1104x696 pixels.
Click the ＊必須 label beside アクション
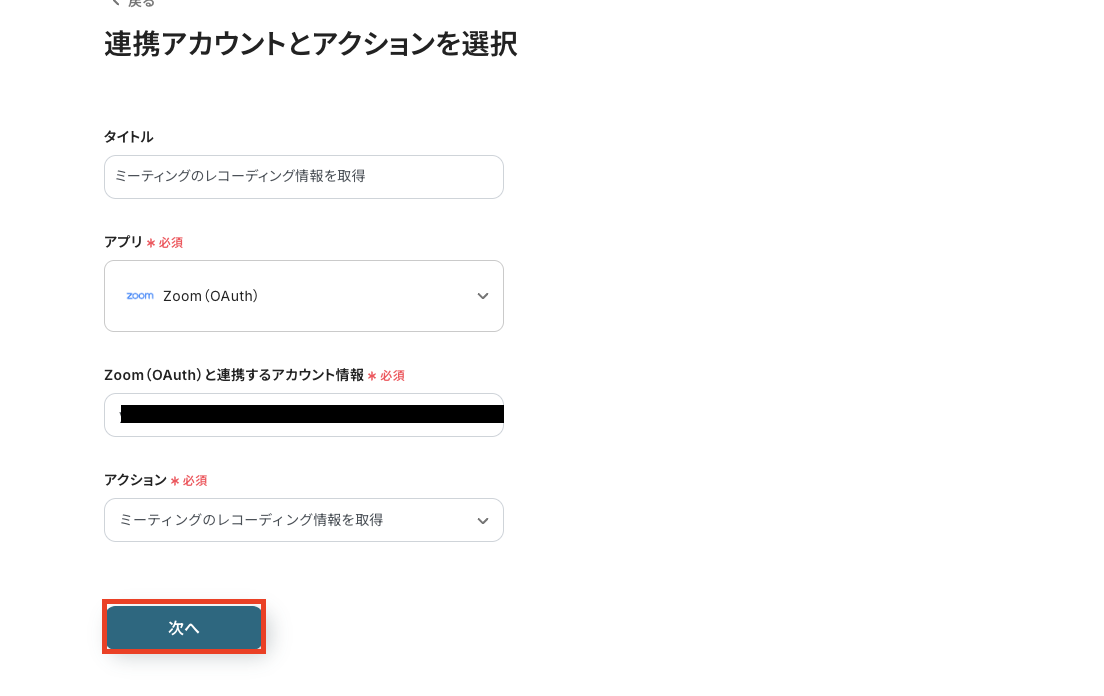coord(189,480)
